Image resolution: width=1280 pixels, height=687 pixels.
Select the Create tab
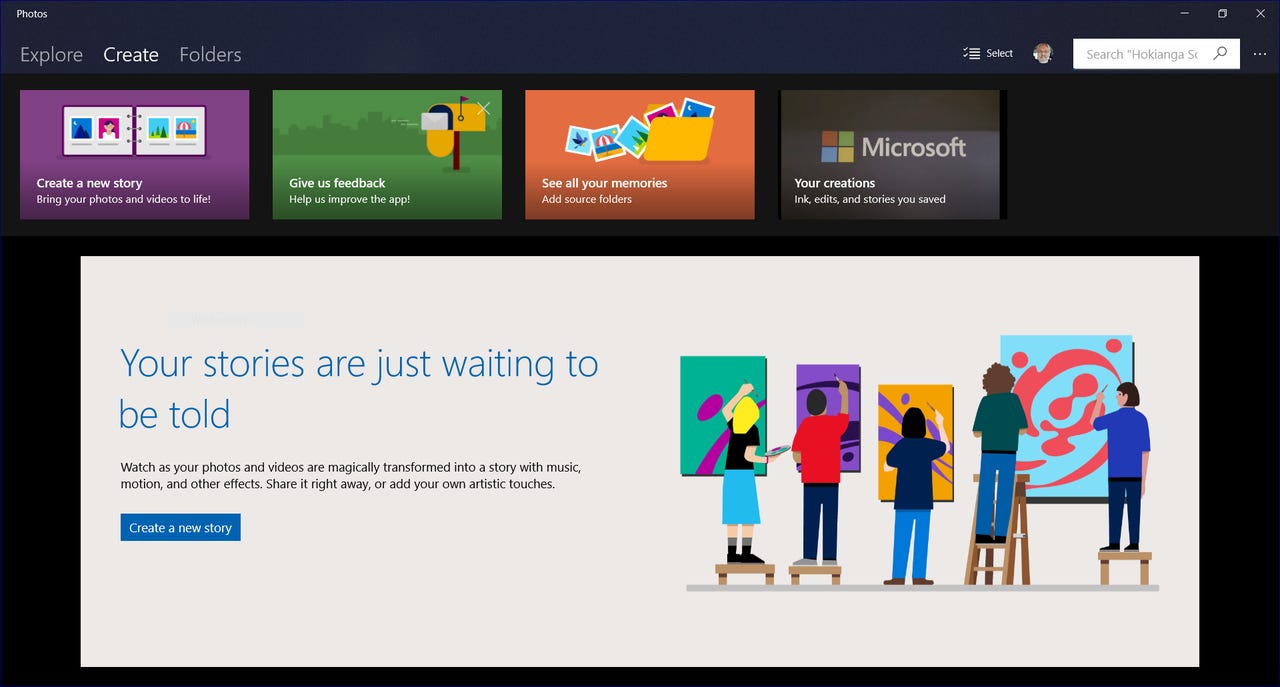[131, 55]
